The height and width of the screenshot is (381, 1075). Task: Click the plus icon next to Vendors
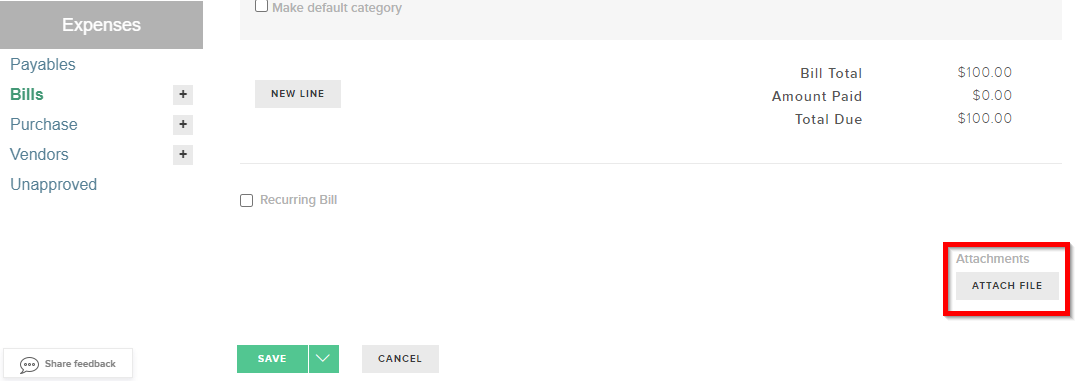(182, 155)
